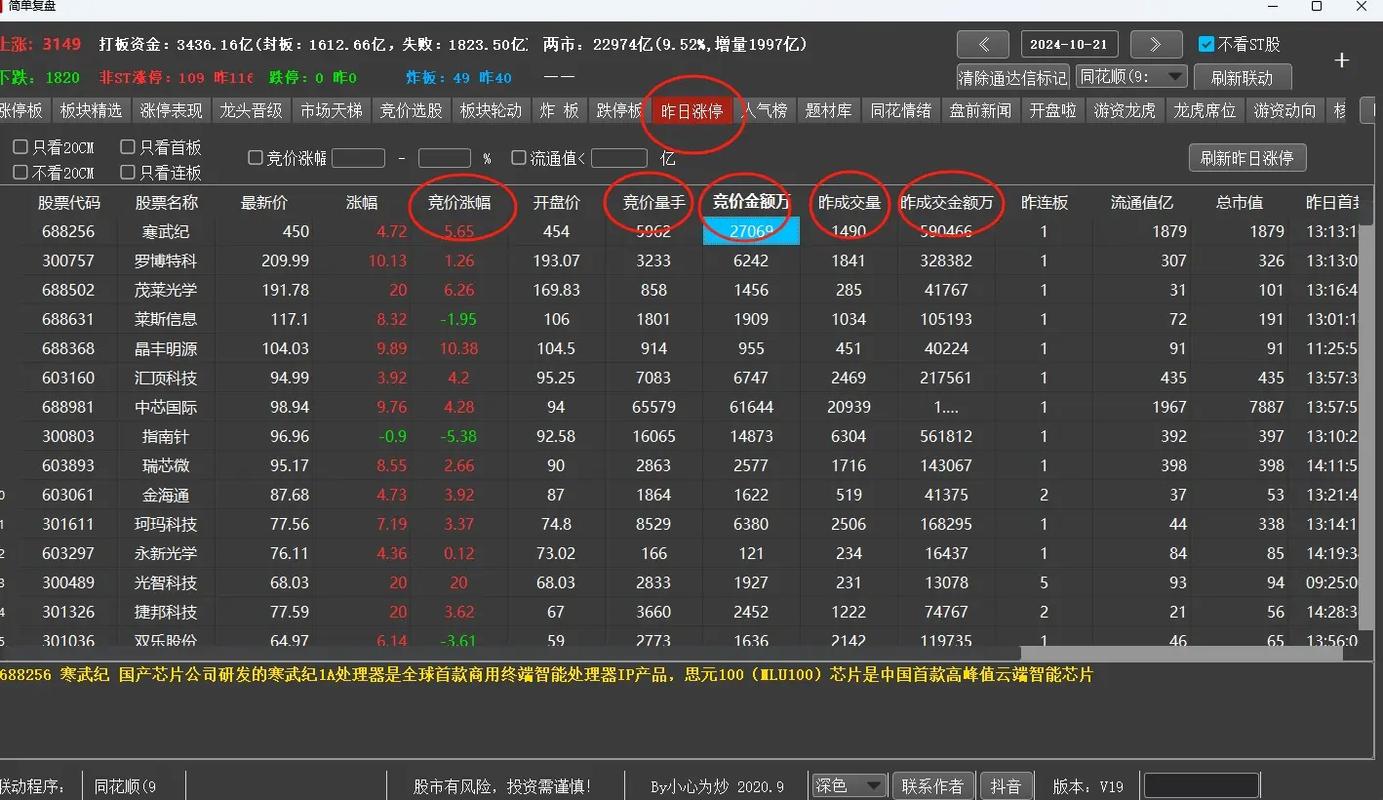Sort by the 涨幅 column header
This screenshot has height=800, width=1383.
(x=362, y=202)
